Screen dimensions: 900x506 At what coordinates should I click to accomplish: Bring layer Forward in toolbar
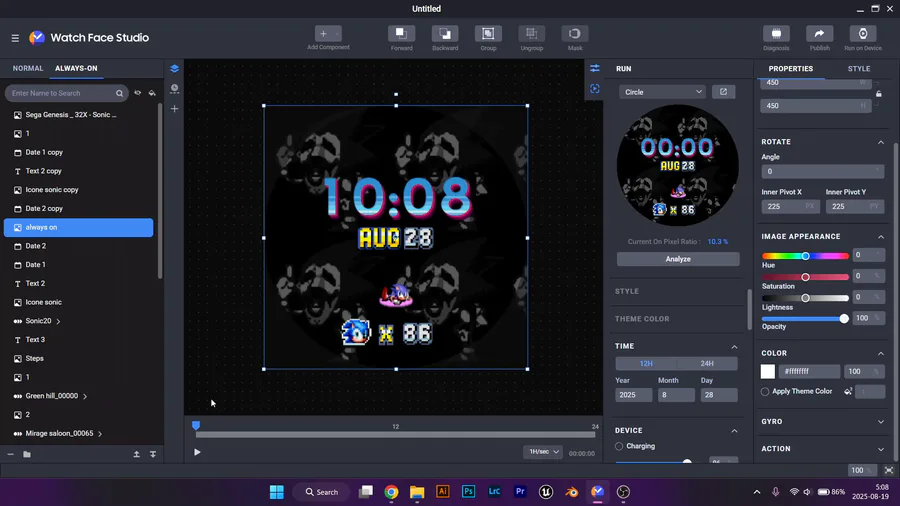[x=401, y=34]
